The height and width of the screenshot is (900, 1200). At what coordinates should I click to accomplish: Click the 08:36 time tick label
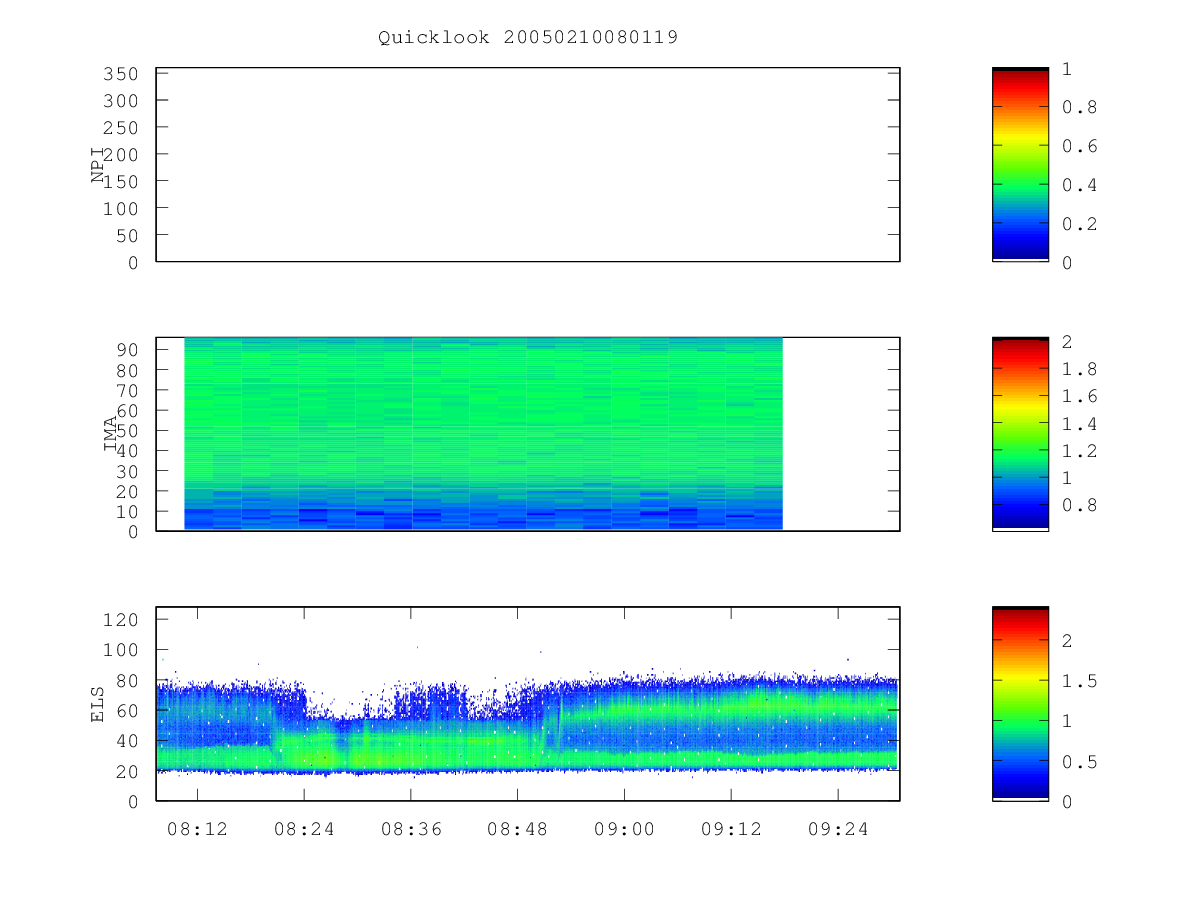point(411,829)
